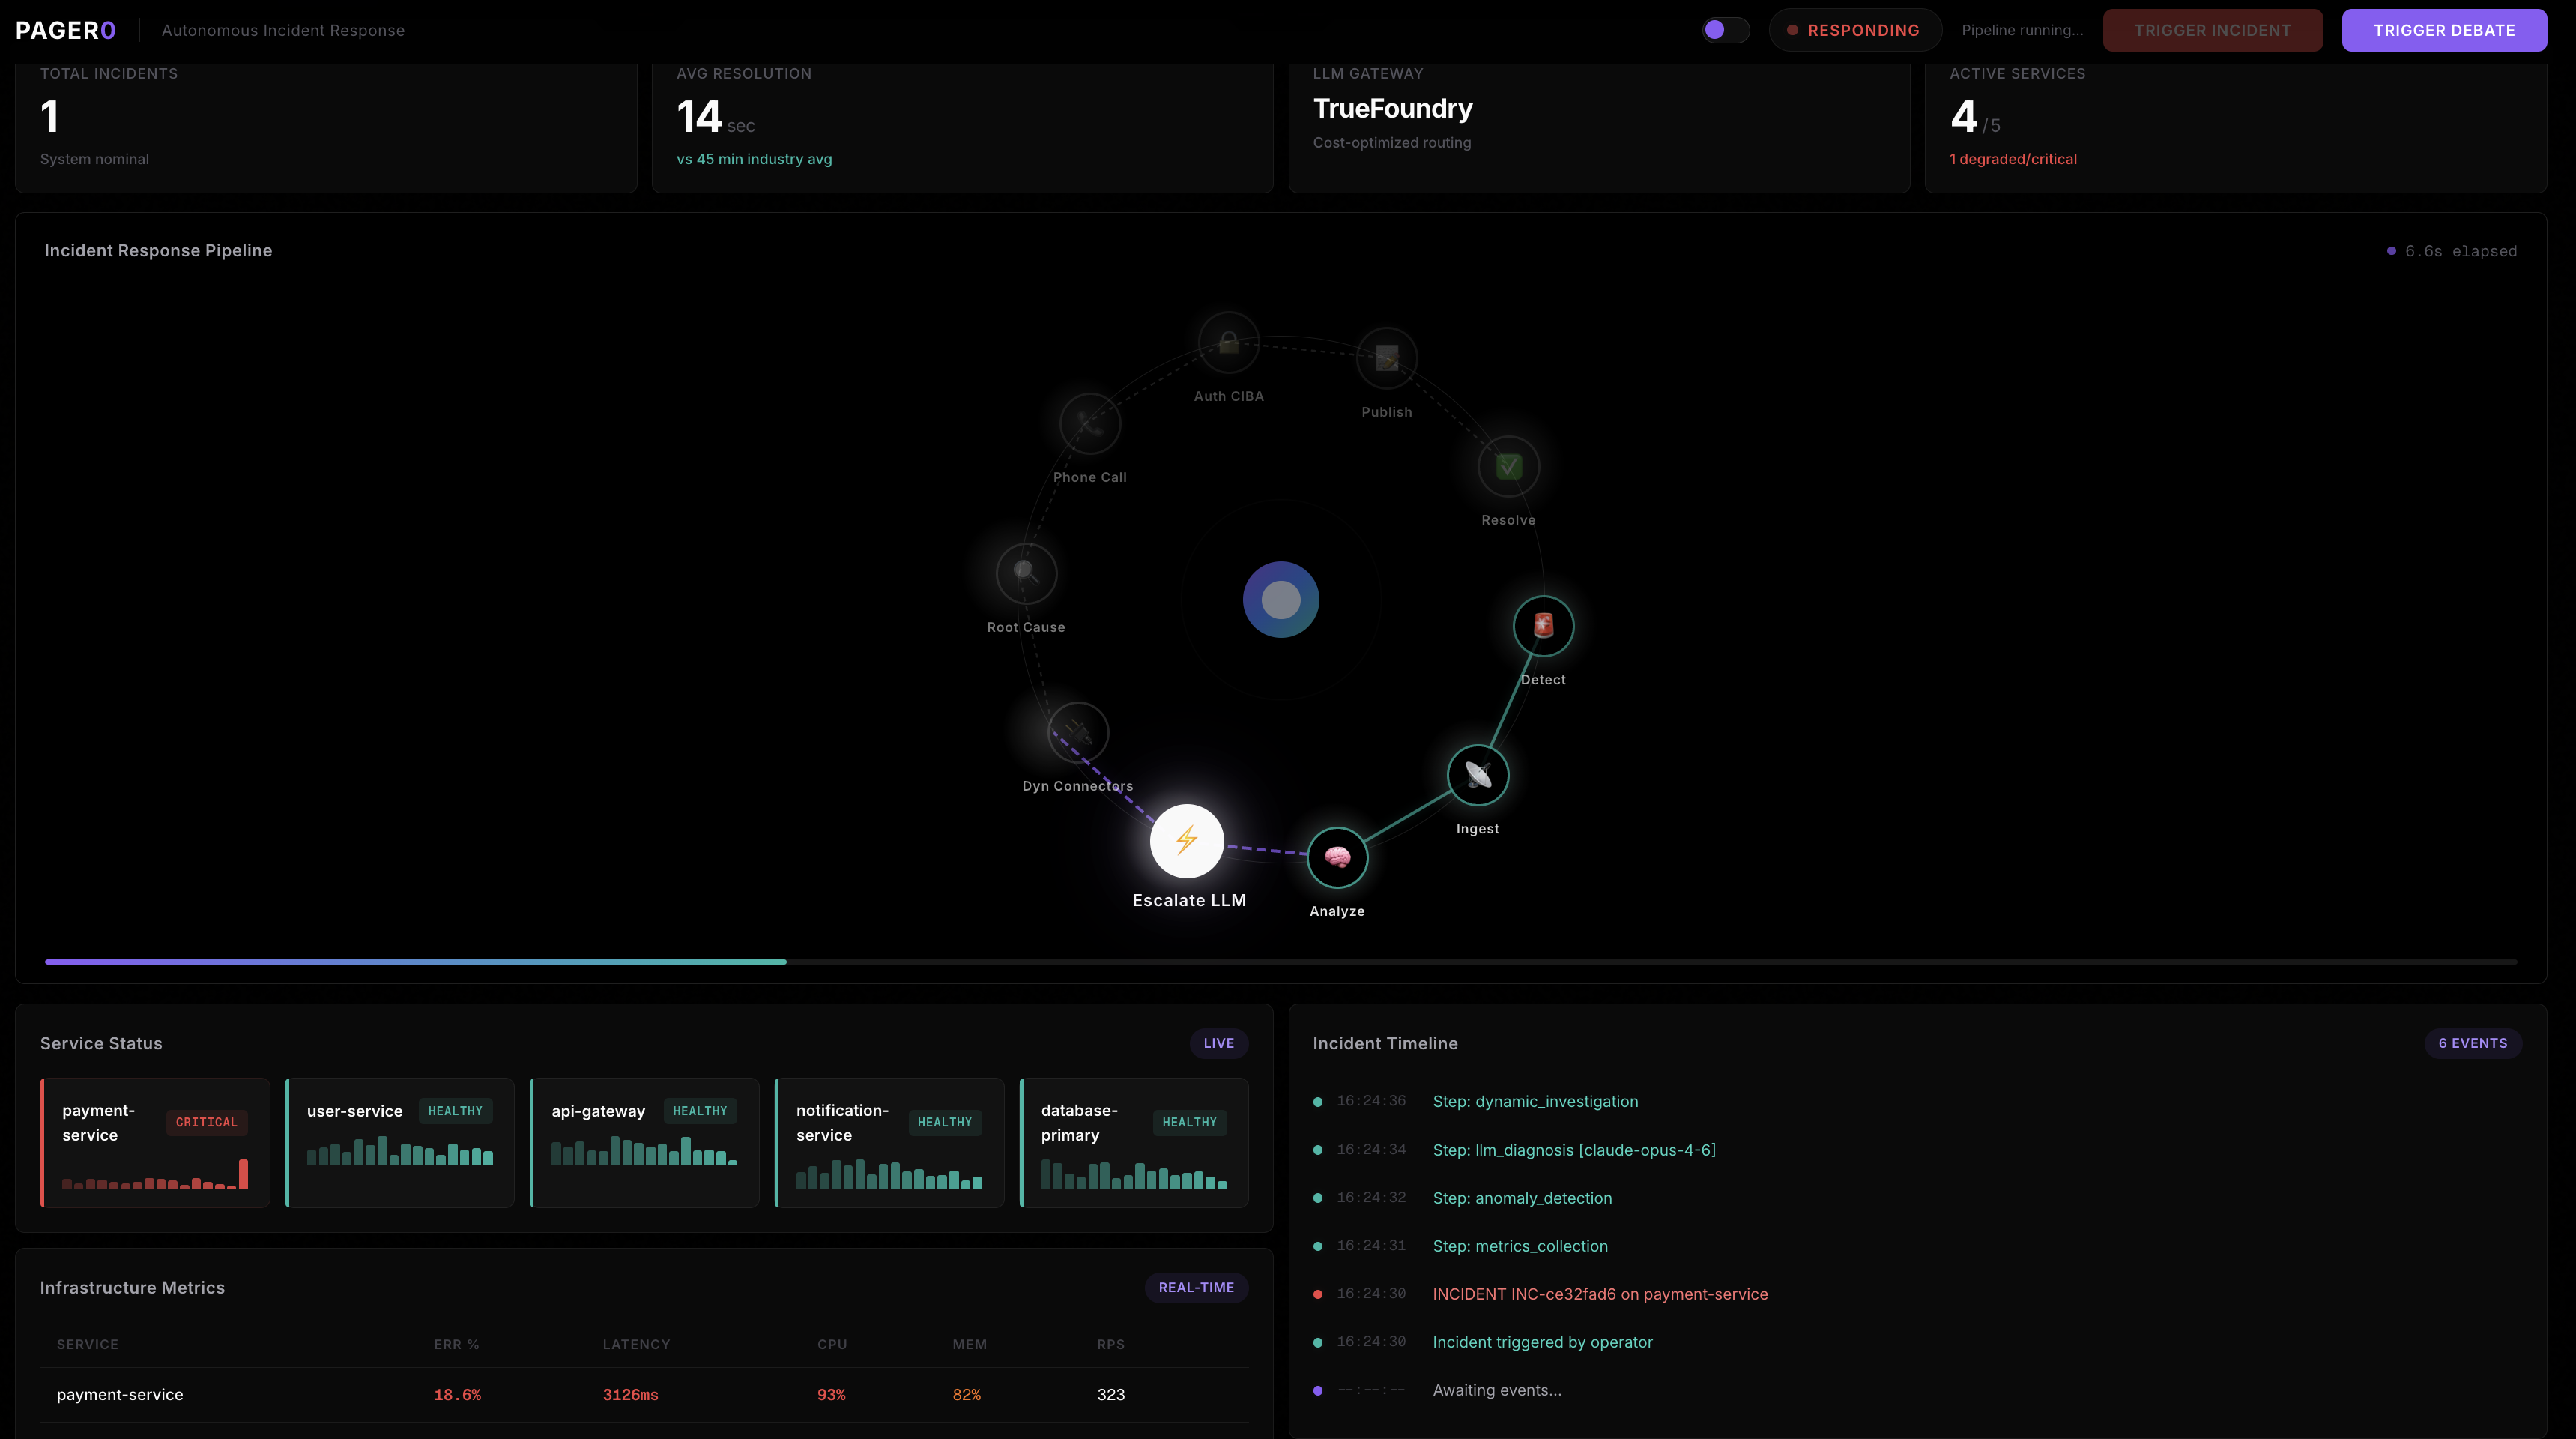Click the RESPONDING status pill
The image size is (2576, 1439).
tap(1854, 30)
